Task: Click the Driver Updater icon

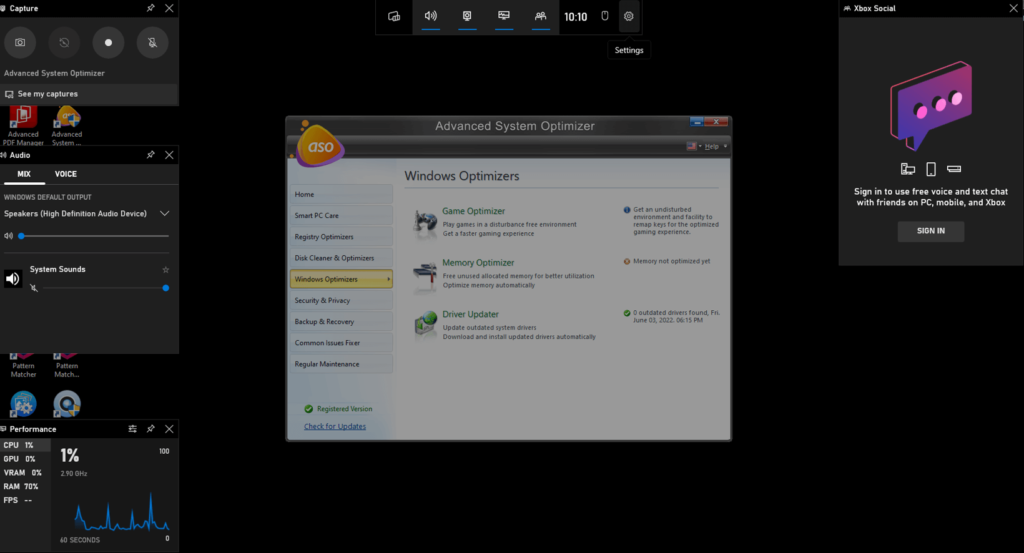Action: (x=425, y=324)
